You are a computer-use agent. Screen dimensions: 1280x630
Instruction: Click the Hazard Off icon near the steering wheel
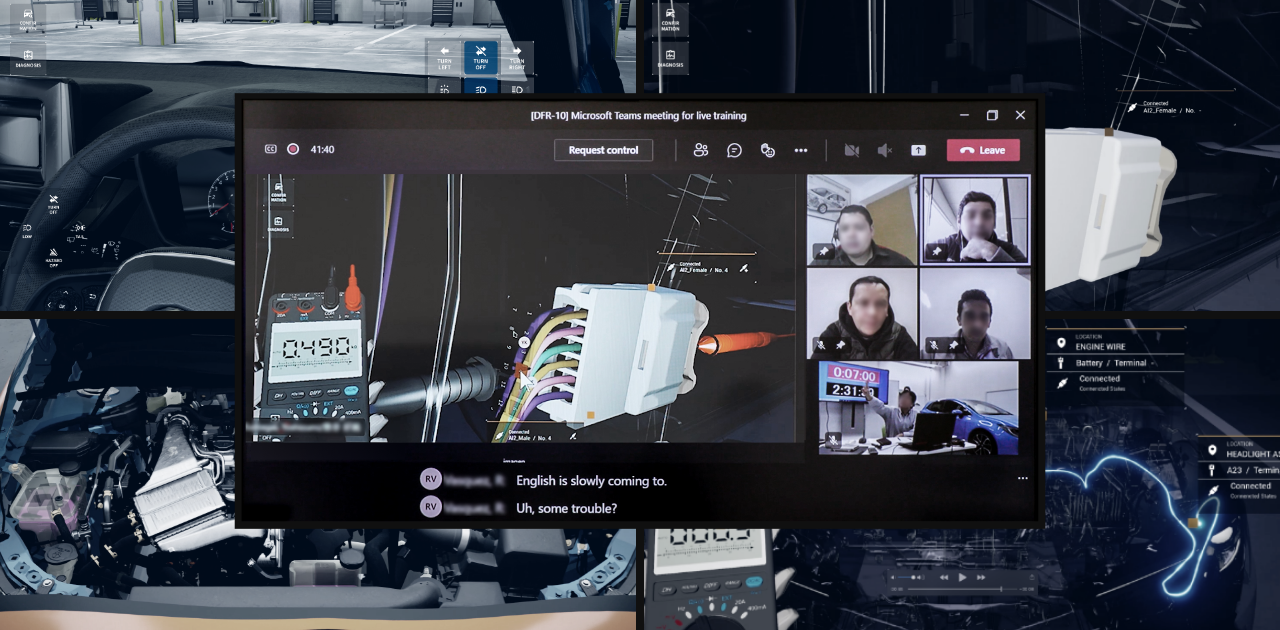(x=53, y=258)
